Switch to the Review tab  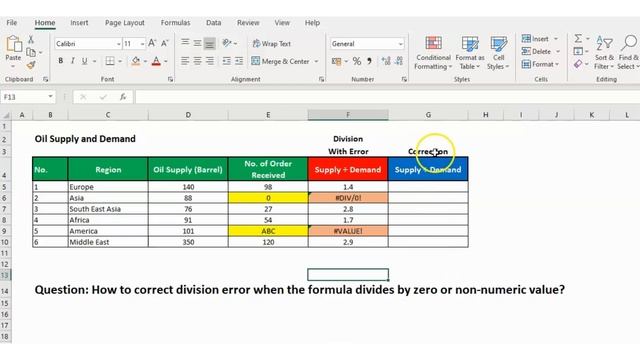tap(248, 23)
